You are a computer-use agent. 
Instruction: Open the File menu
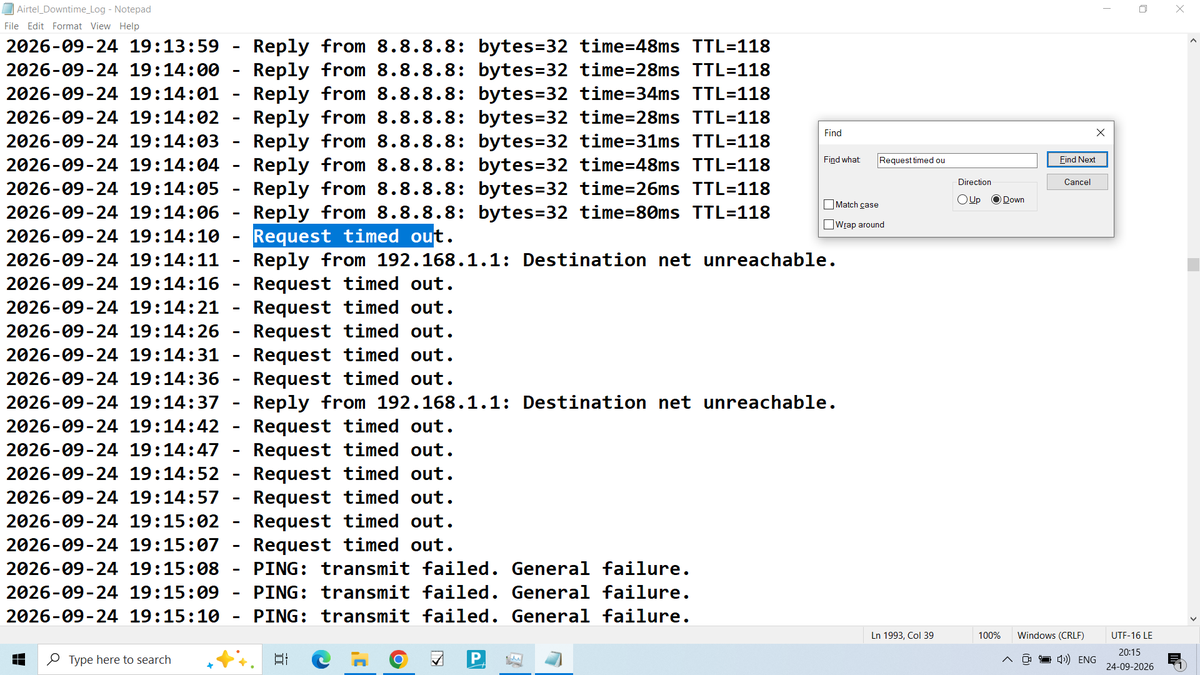click(x=12, y=26)
